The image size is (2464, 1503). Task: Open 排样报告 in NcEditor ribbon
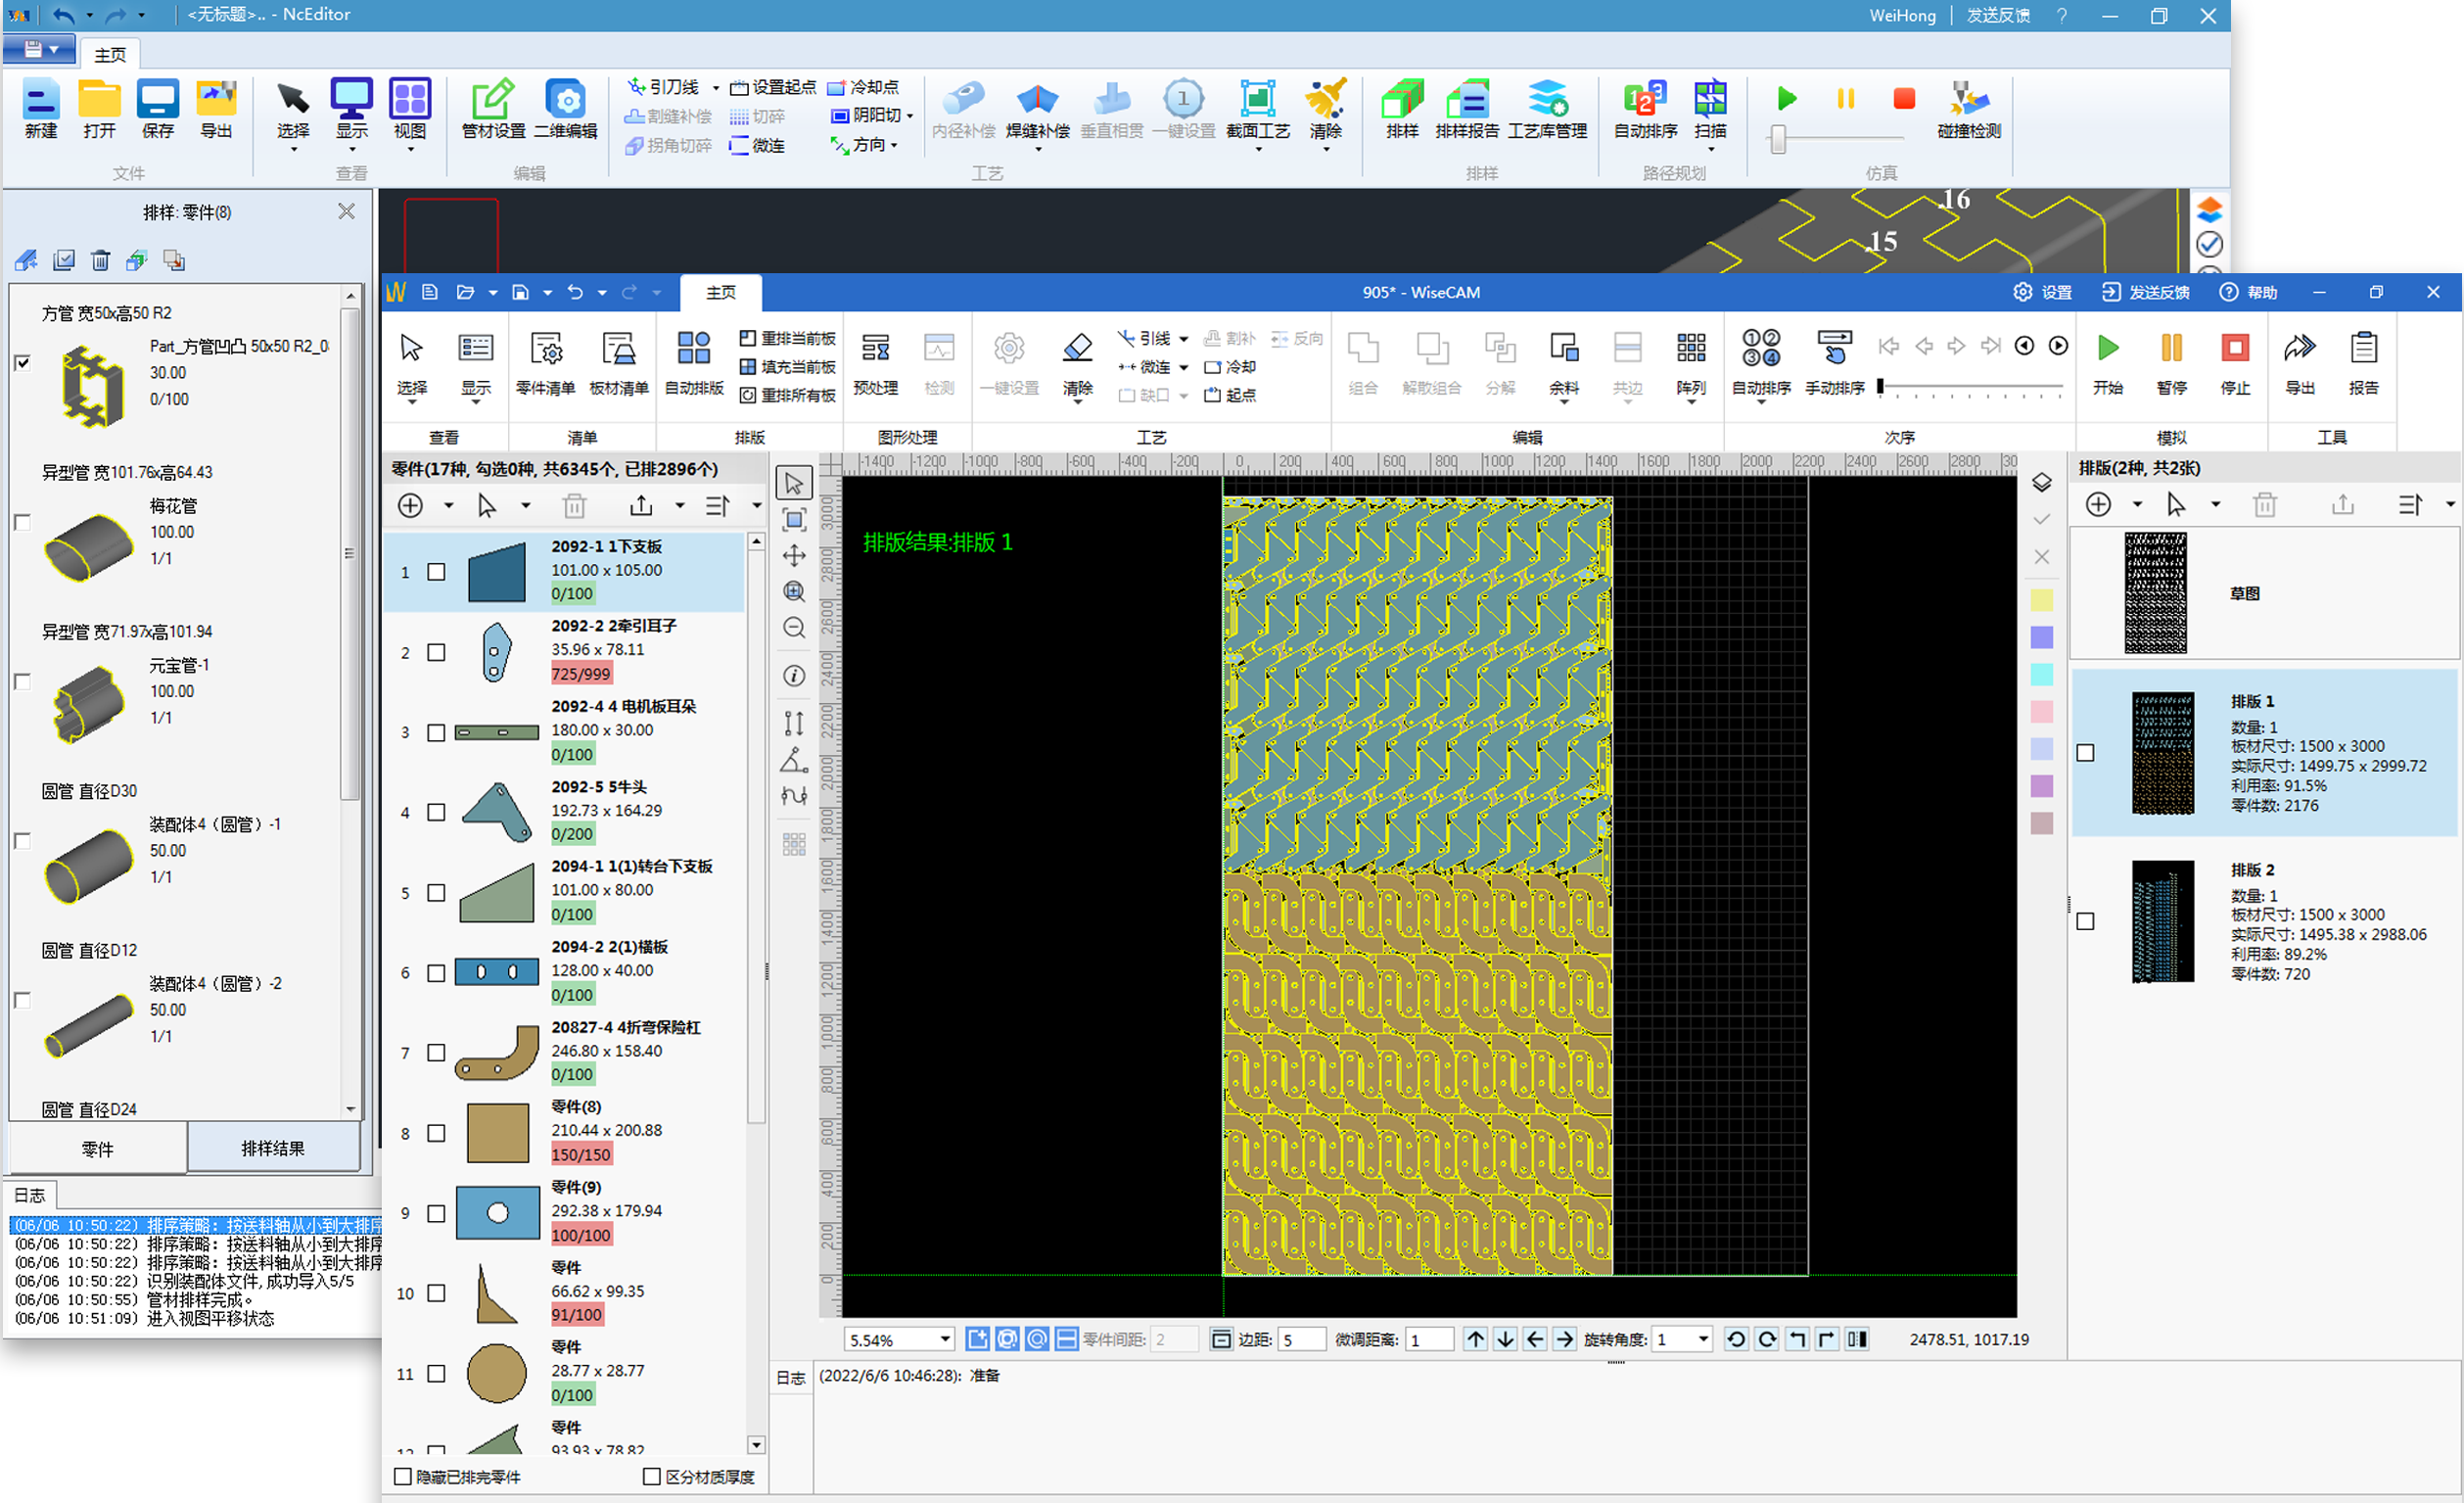pyautogui.click(x=1467, y=109)
